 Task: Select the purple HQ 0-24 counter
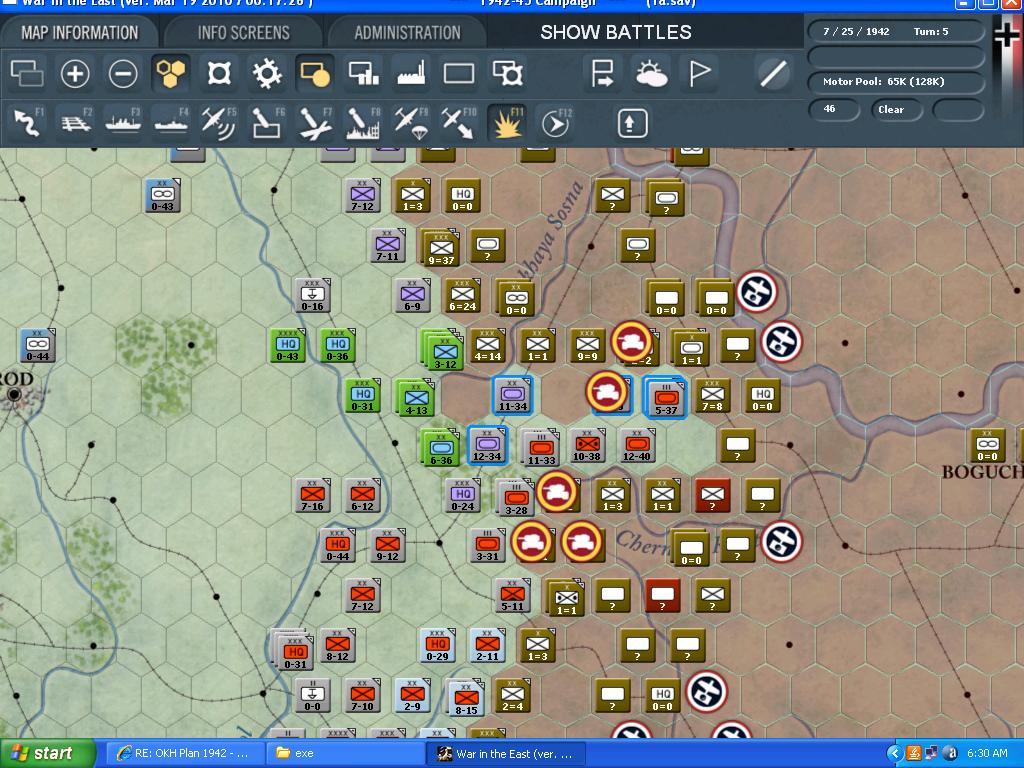[463, 495]
